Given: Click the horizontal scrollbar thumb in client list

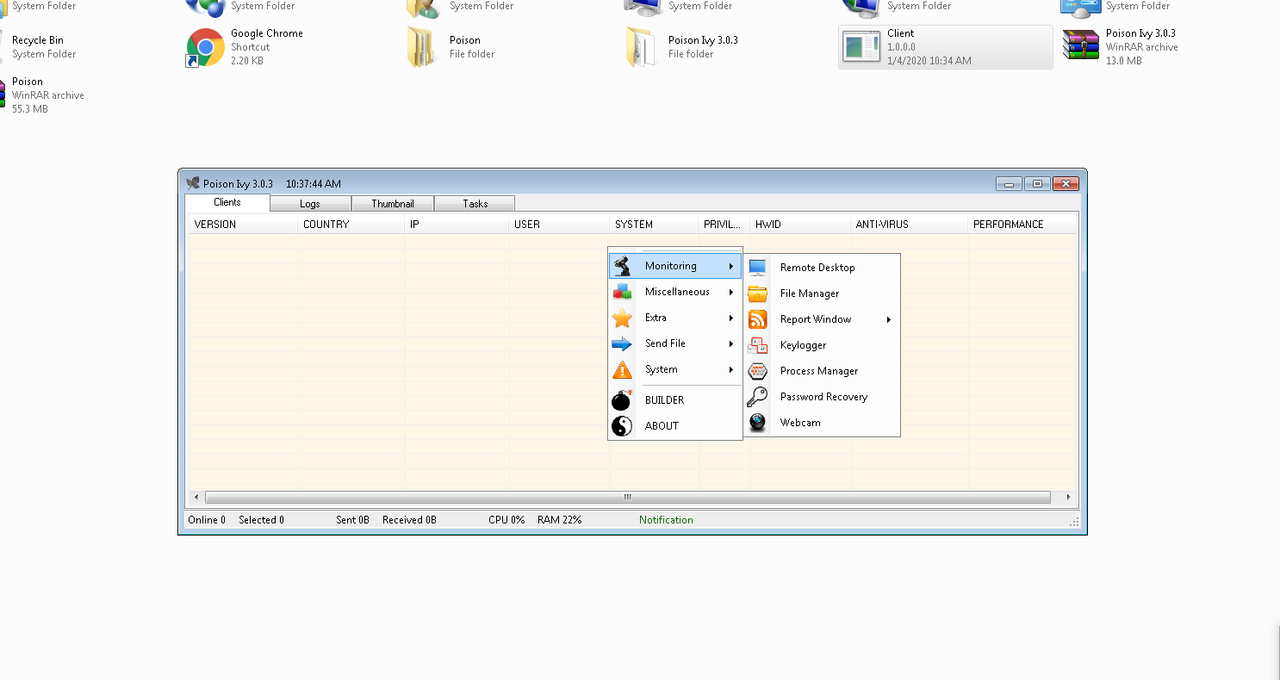Looking at the screenshot, I should tap(627, 497).
